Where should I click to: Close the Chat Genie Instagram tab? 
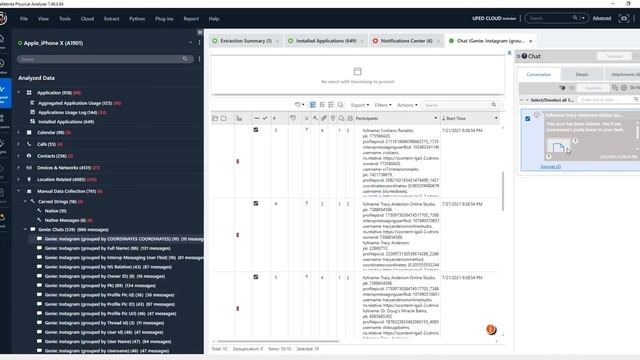[531, 41]
